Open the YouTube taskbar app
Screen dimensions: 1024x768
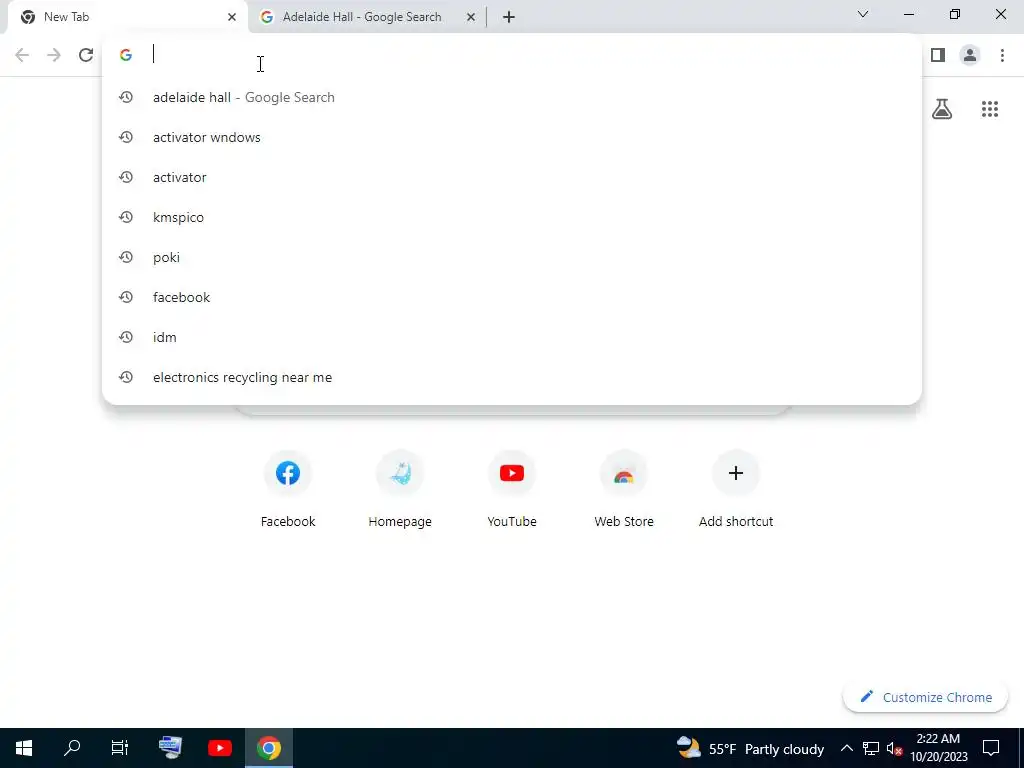pos(220,748)
